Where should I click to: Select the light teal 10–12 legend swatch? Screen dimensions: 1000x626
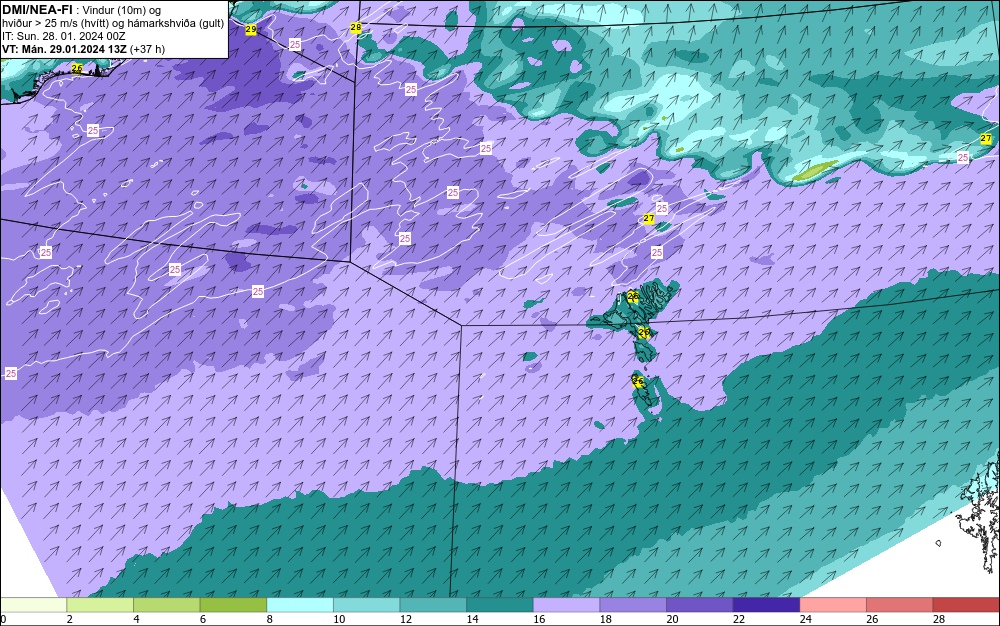point(367,605)
